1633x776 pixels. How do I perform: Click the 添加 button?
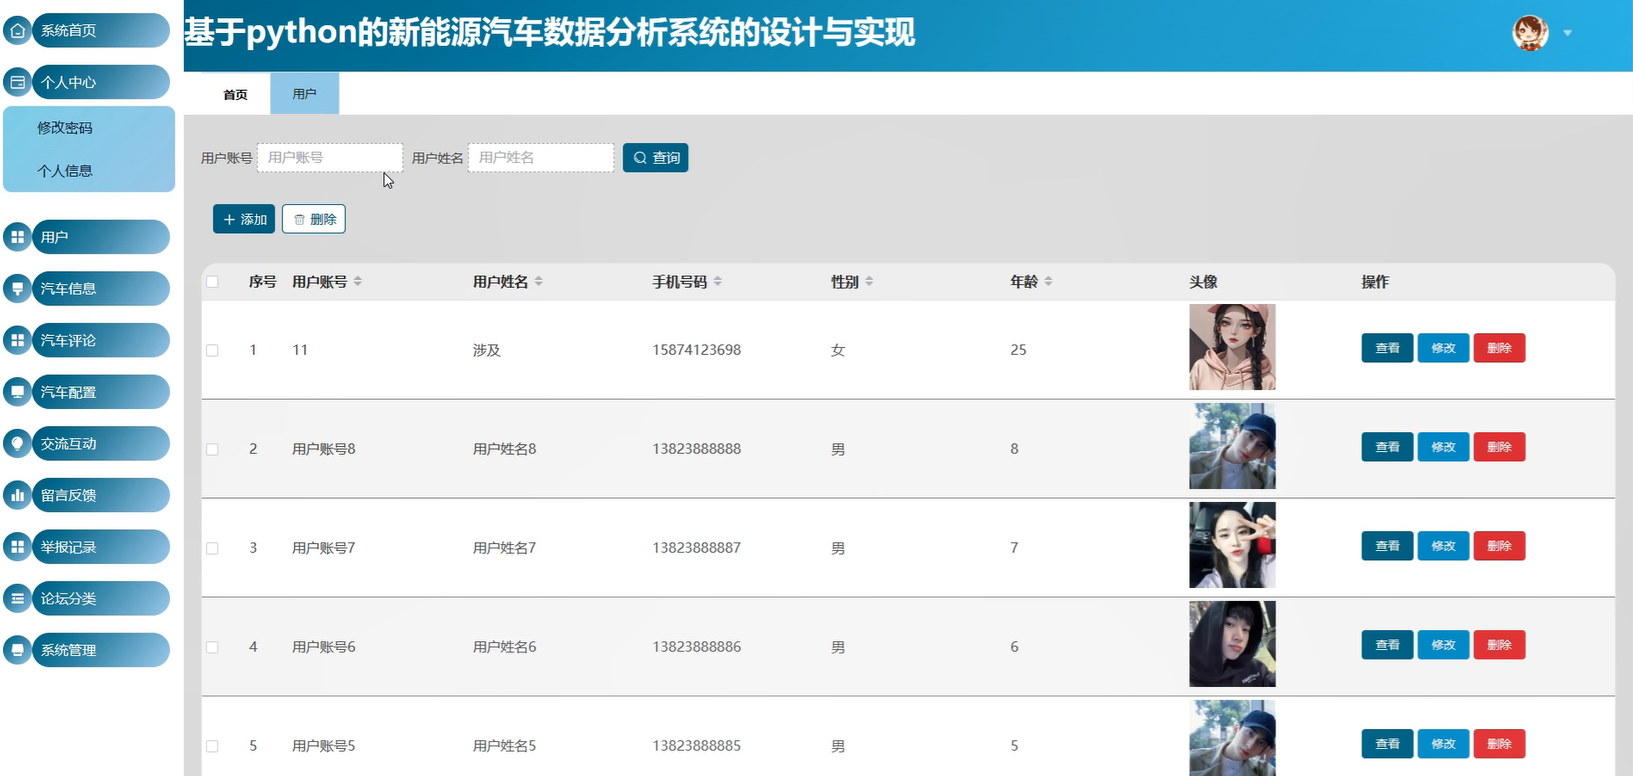click(x=244, y=219)
